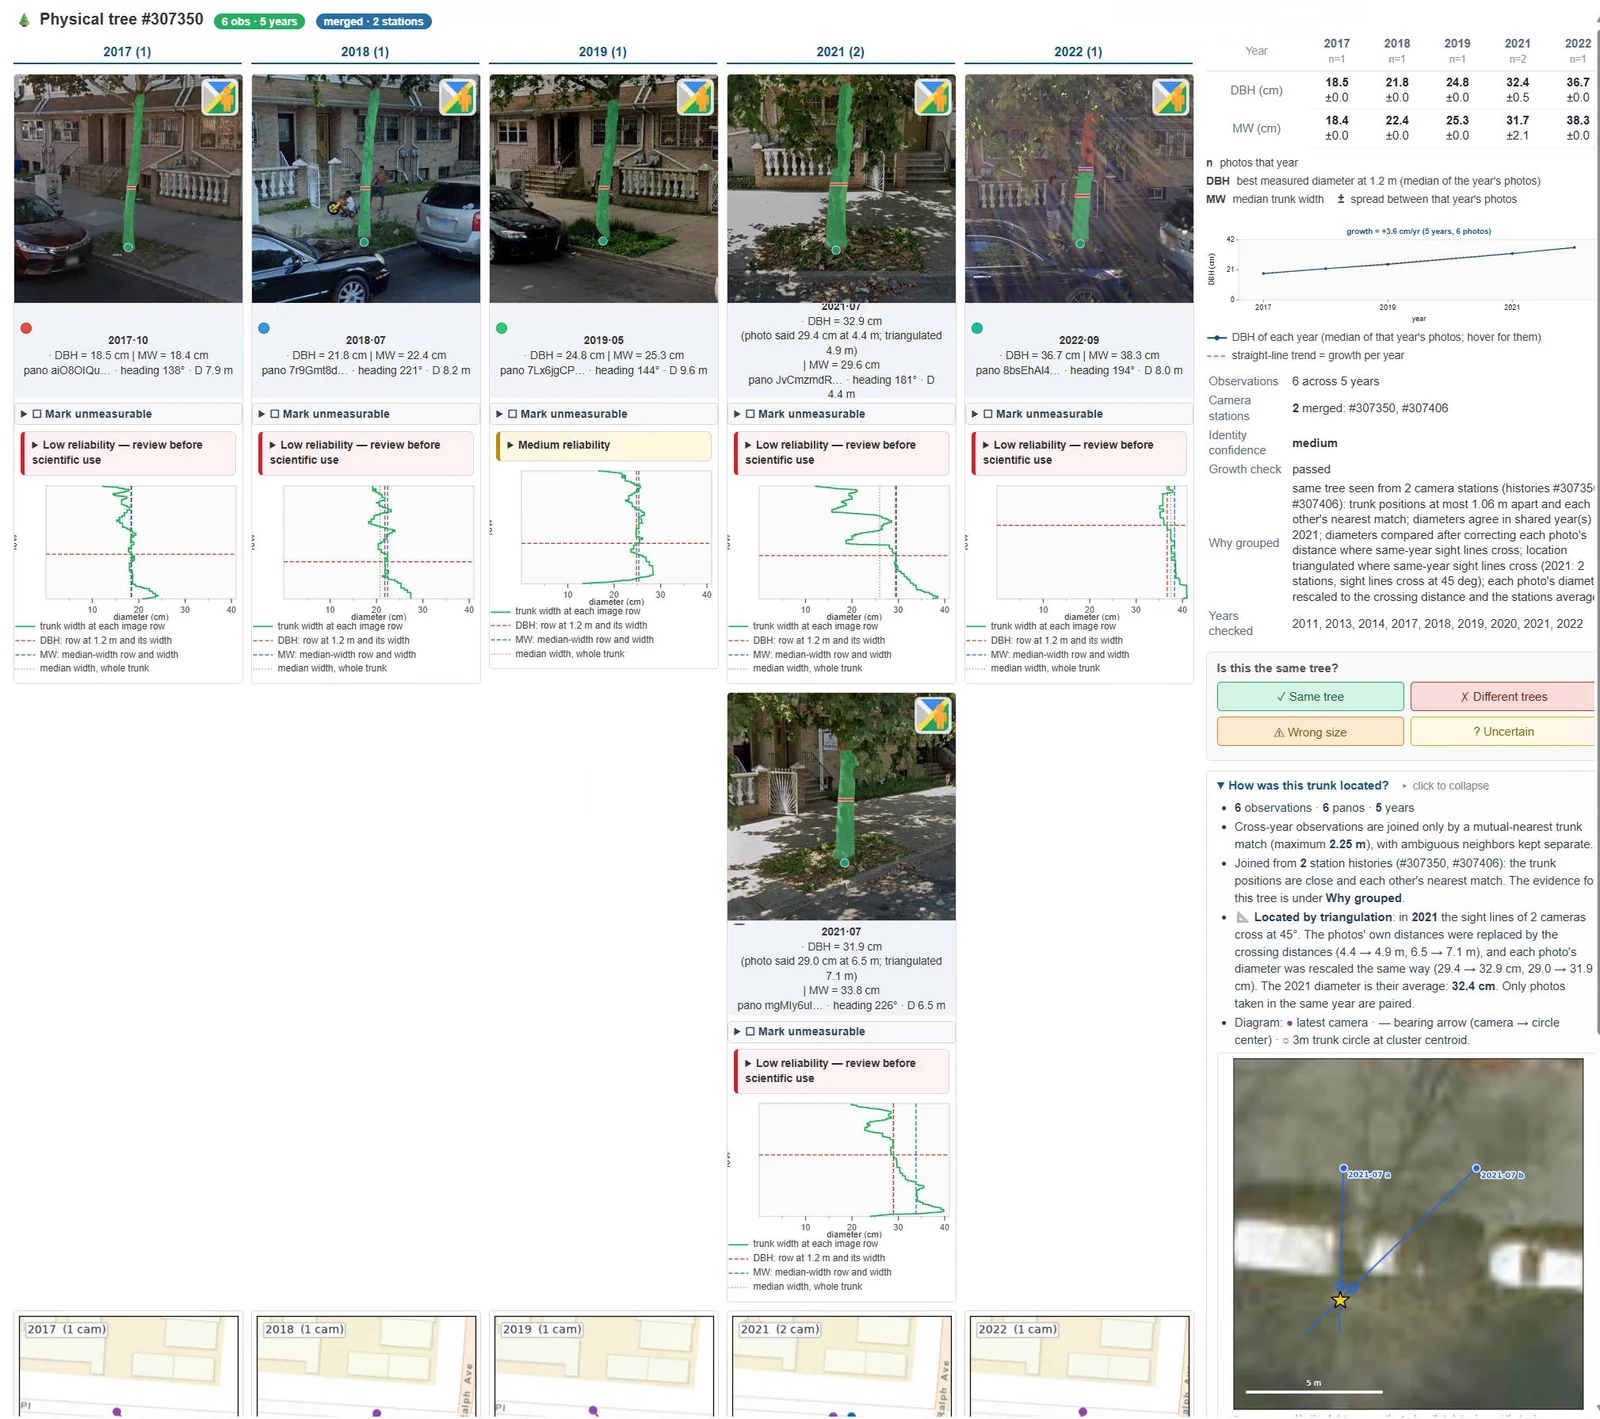Open the 2022 street photo thumbnail
Screen dimensions: 1600x1419
click(x=1079, y=189)
